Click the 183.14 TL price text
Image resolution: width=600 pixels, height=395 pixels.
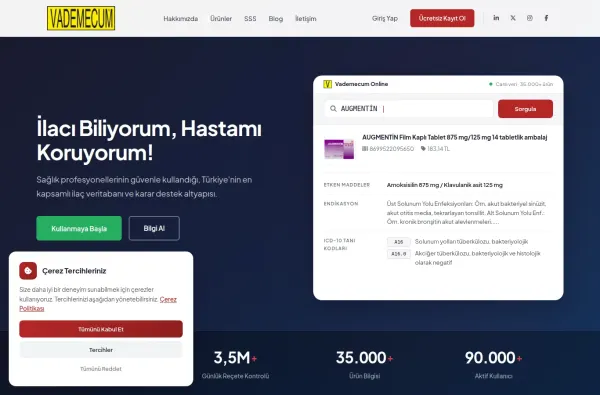click(439, 149)
